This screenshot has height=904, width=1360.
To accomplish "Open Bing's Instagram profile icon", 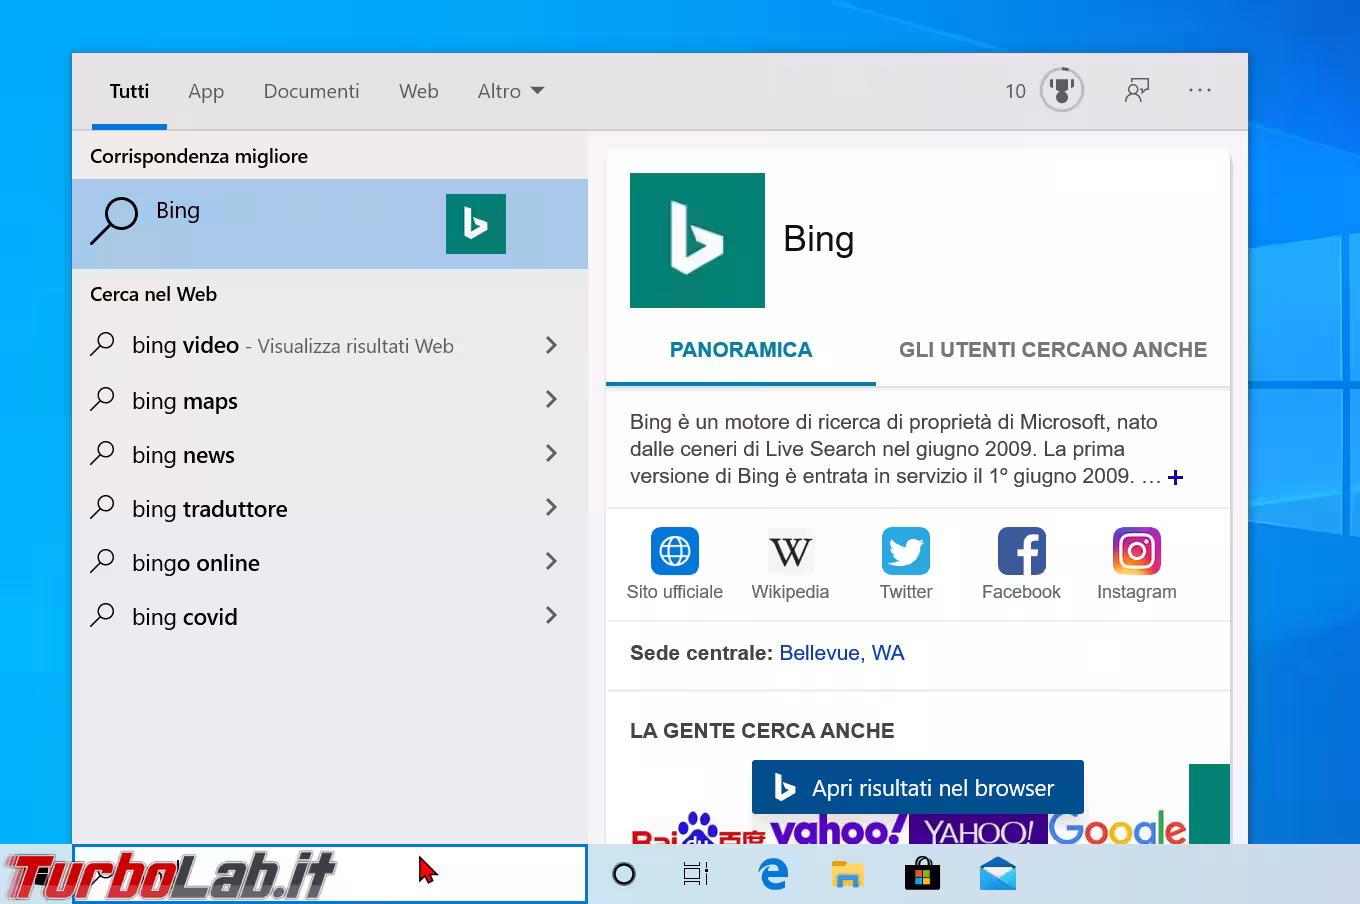I will click(x=1136, y=551).
